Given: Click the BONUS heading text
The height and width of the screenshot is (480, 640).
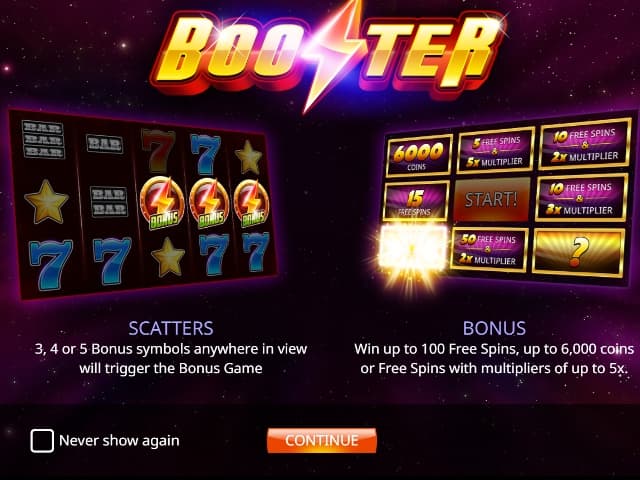Looking at the screenshot, I should (x=494, y=328).
